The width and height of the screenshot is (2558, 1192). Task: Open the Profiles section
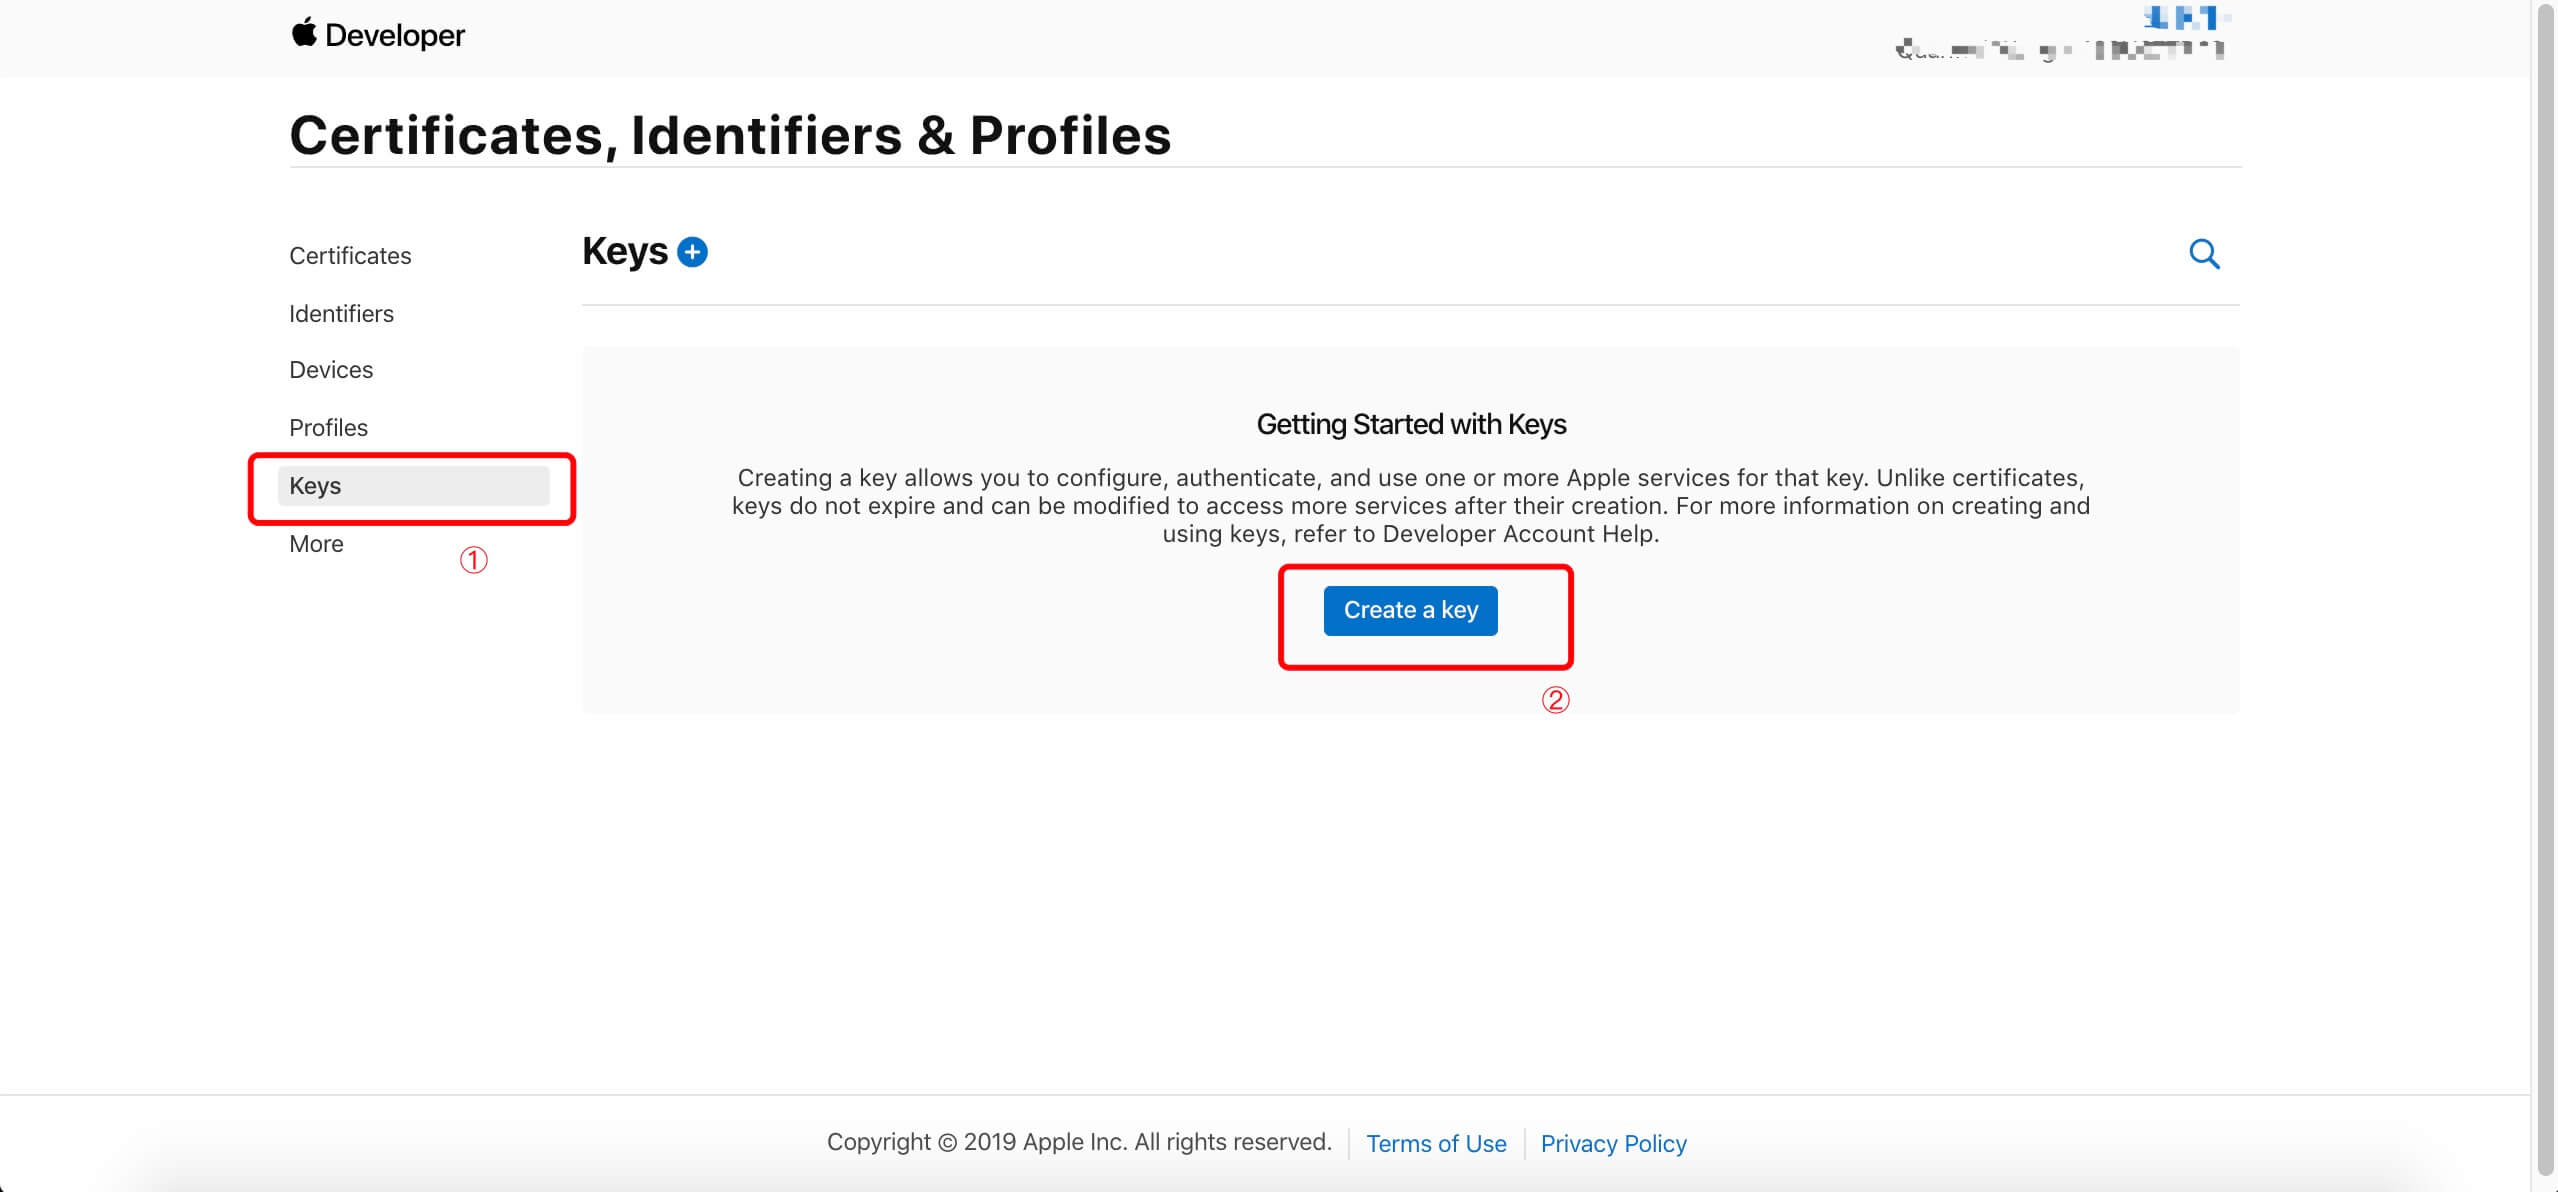click(x=327, y=426)
